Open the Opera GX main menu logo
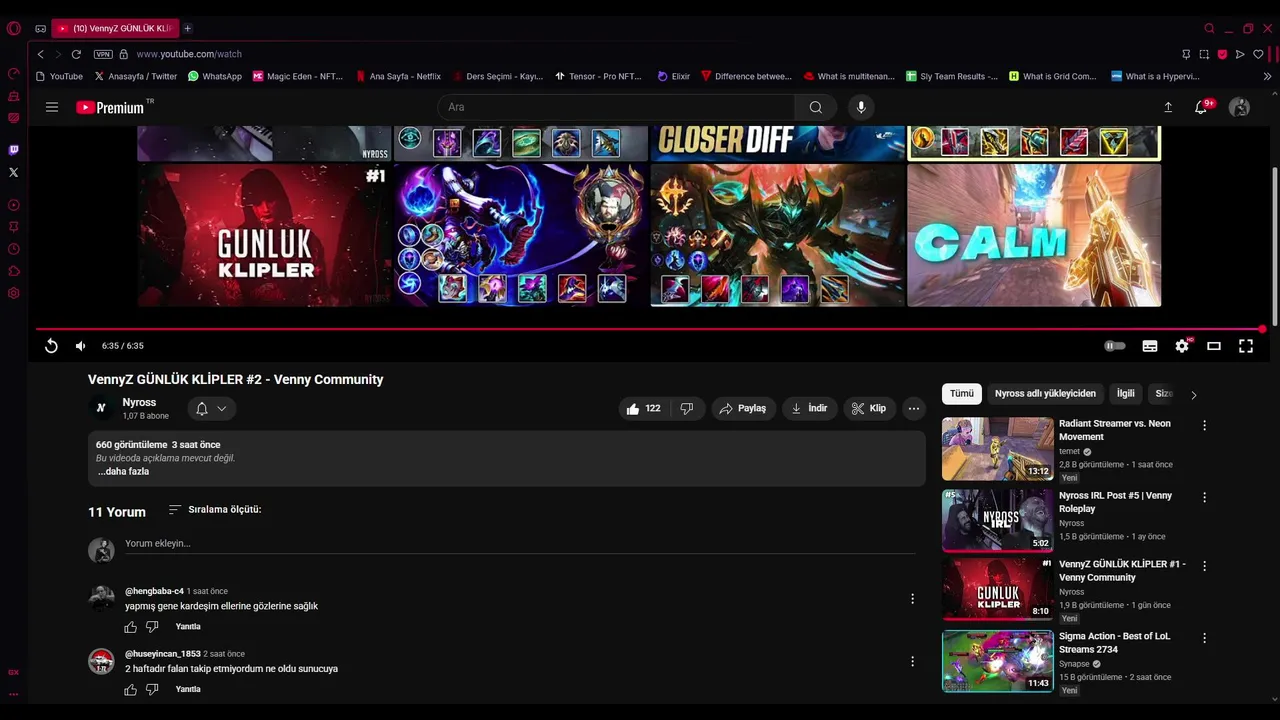This screenshot has height=720, width=1280. pyautogui.click(x=13, y=28)
